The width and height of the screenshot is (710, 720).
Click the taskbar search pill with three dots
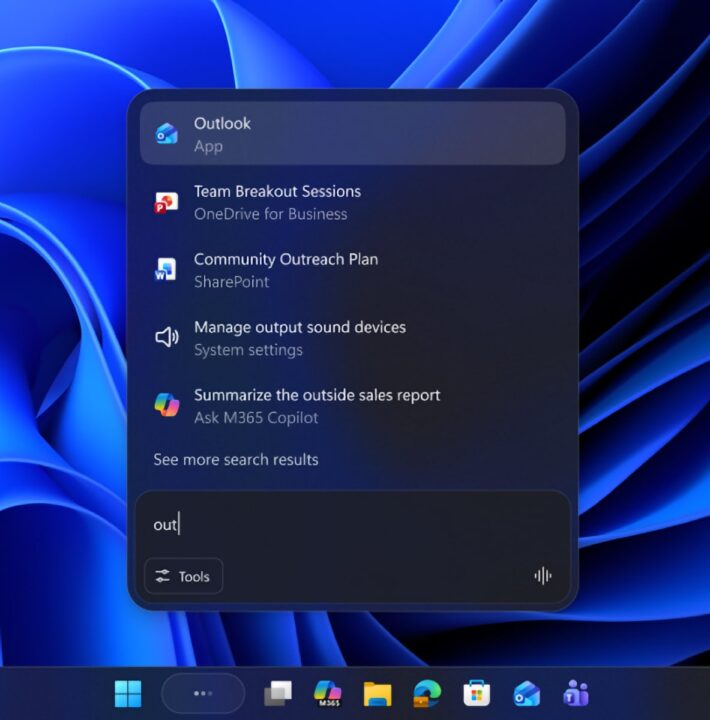coord(203,693)
